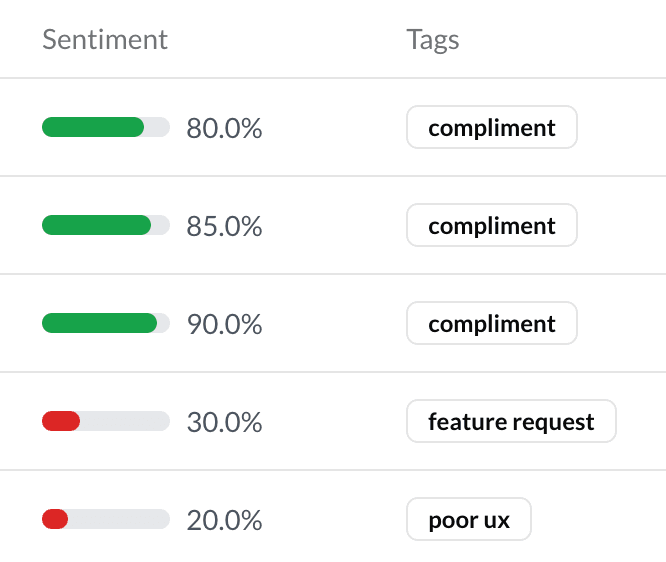Viewport: 666px width, 562px height.
Task: Open the compliment tag in the 85.0% row
Action: tap(491, 226)
